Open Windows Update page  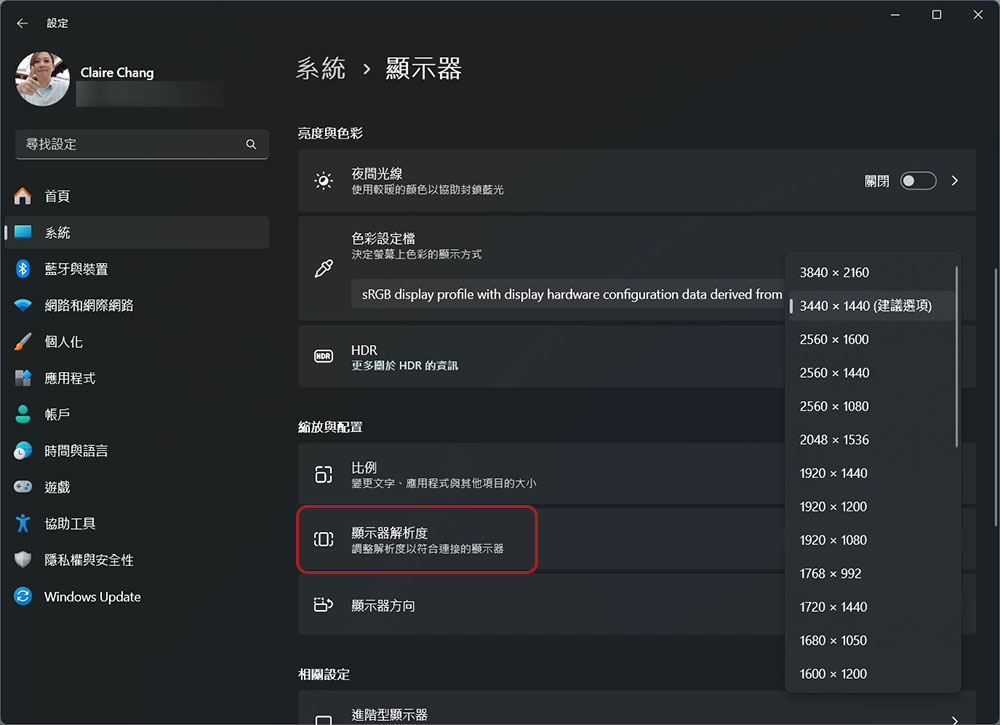pos(137,596)
